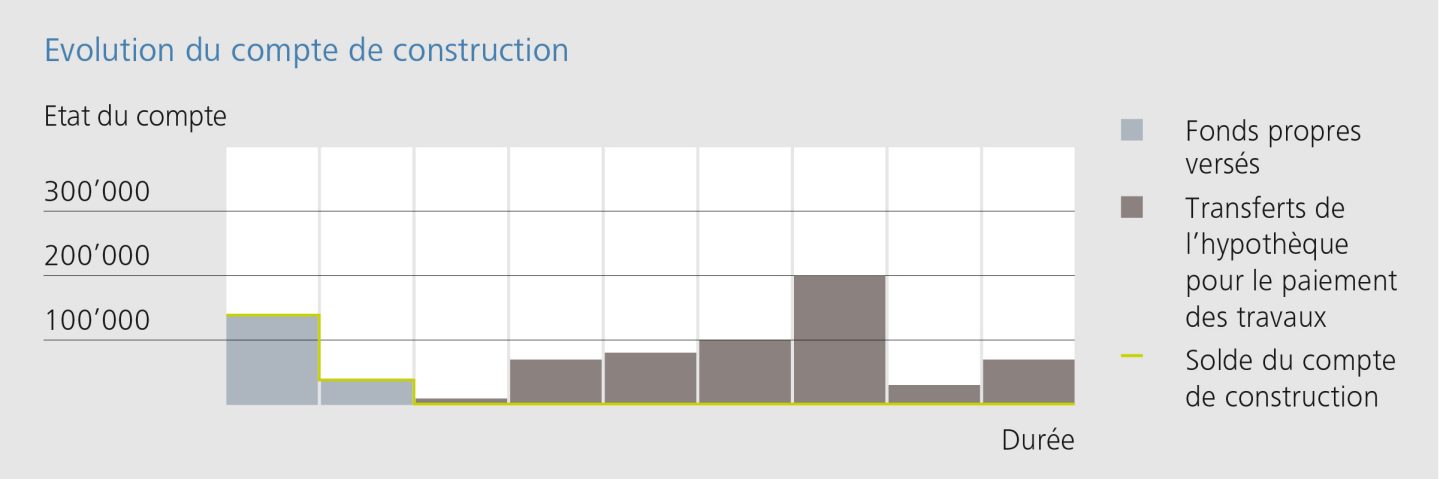The width and height of the screenshot is (1440, 479).
Task: Click the dark bar reaching the 100'000 line
Action: tap(745, 372)
